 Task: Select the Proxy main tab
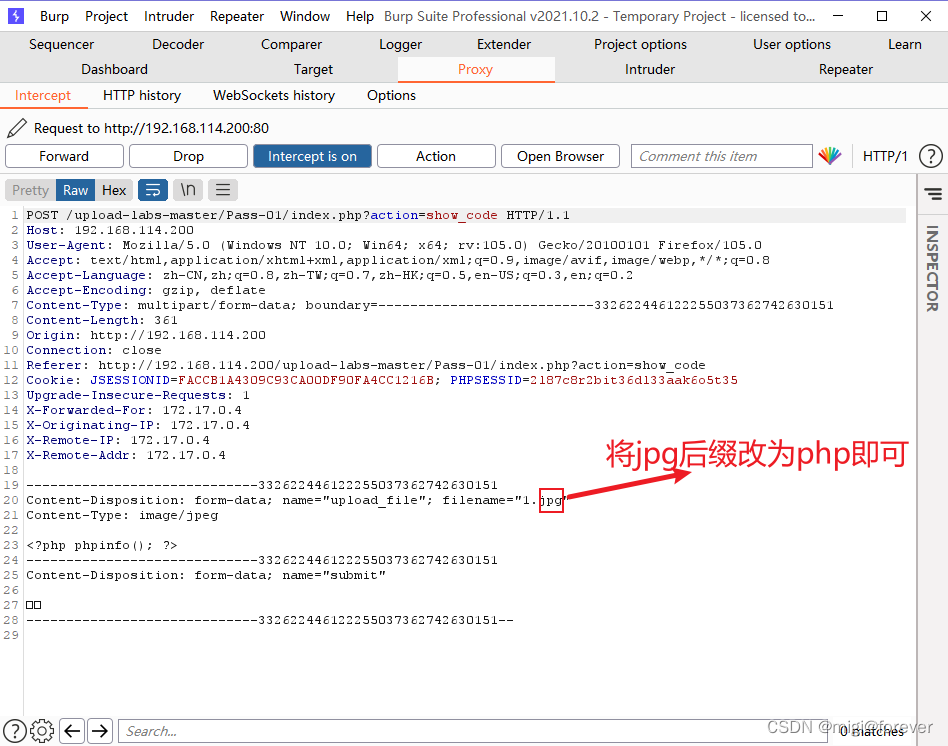click(476, 70)
